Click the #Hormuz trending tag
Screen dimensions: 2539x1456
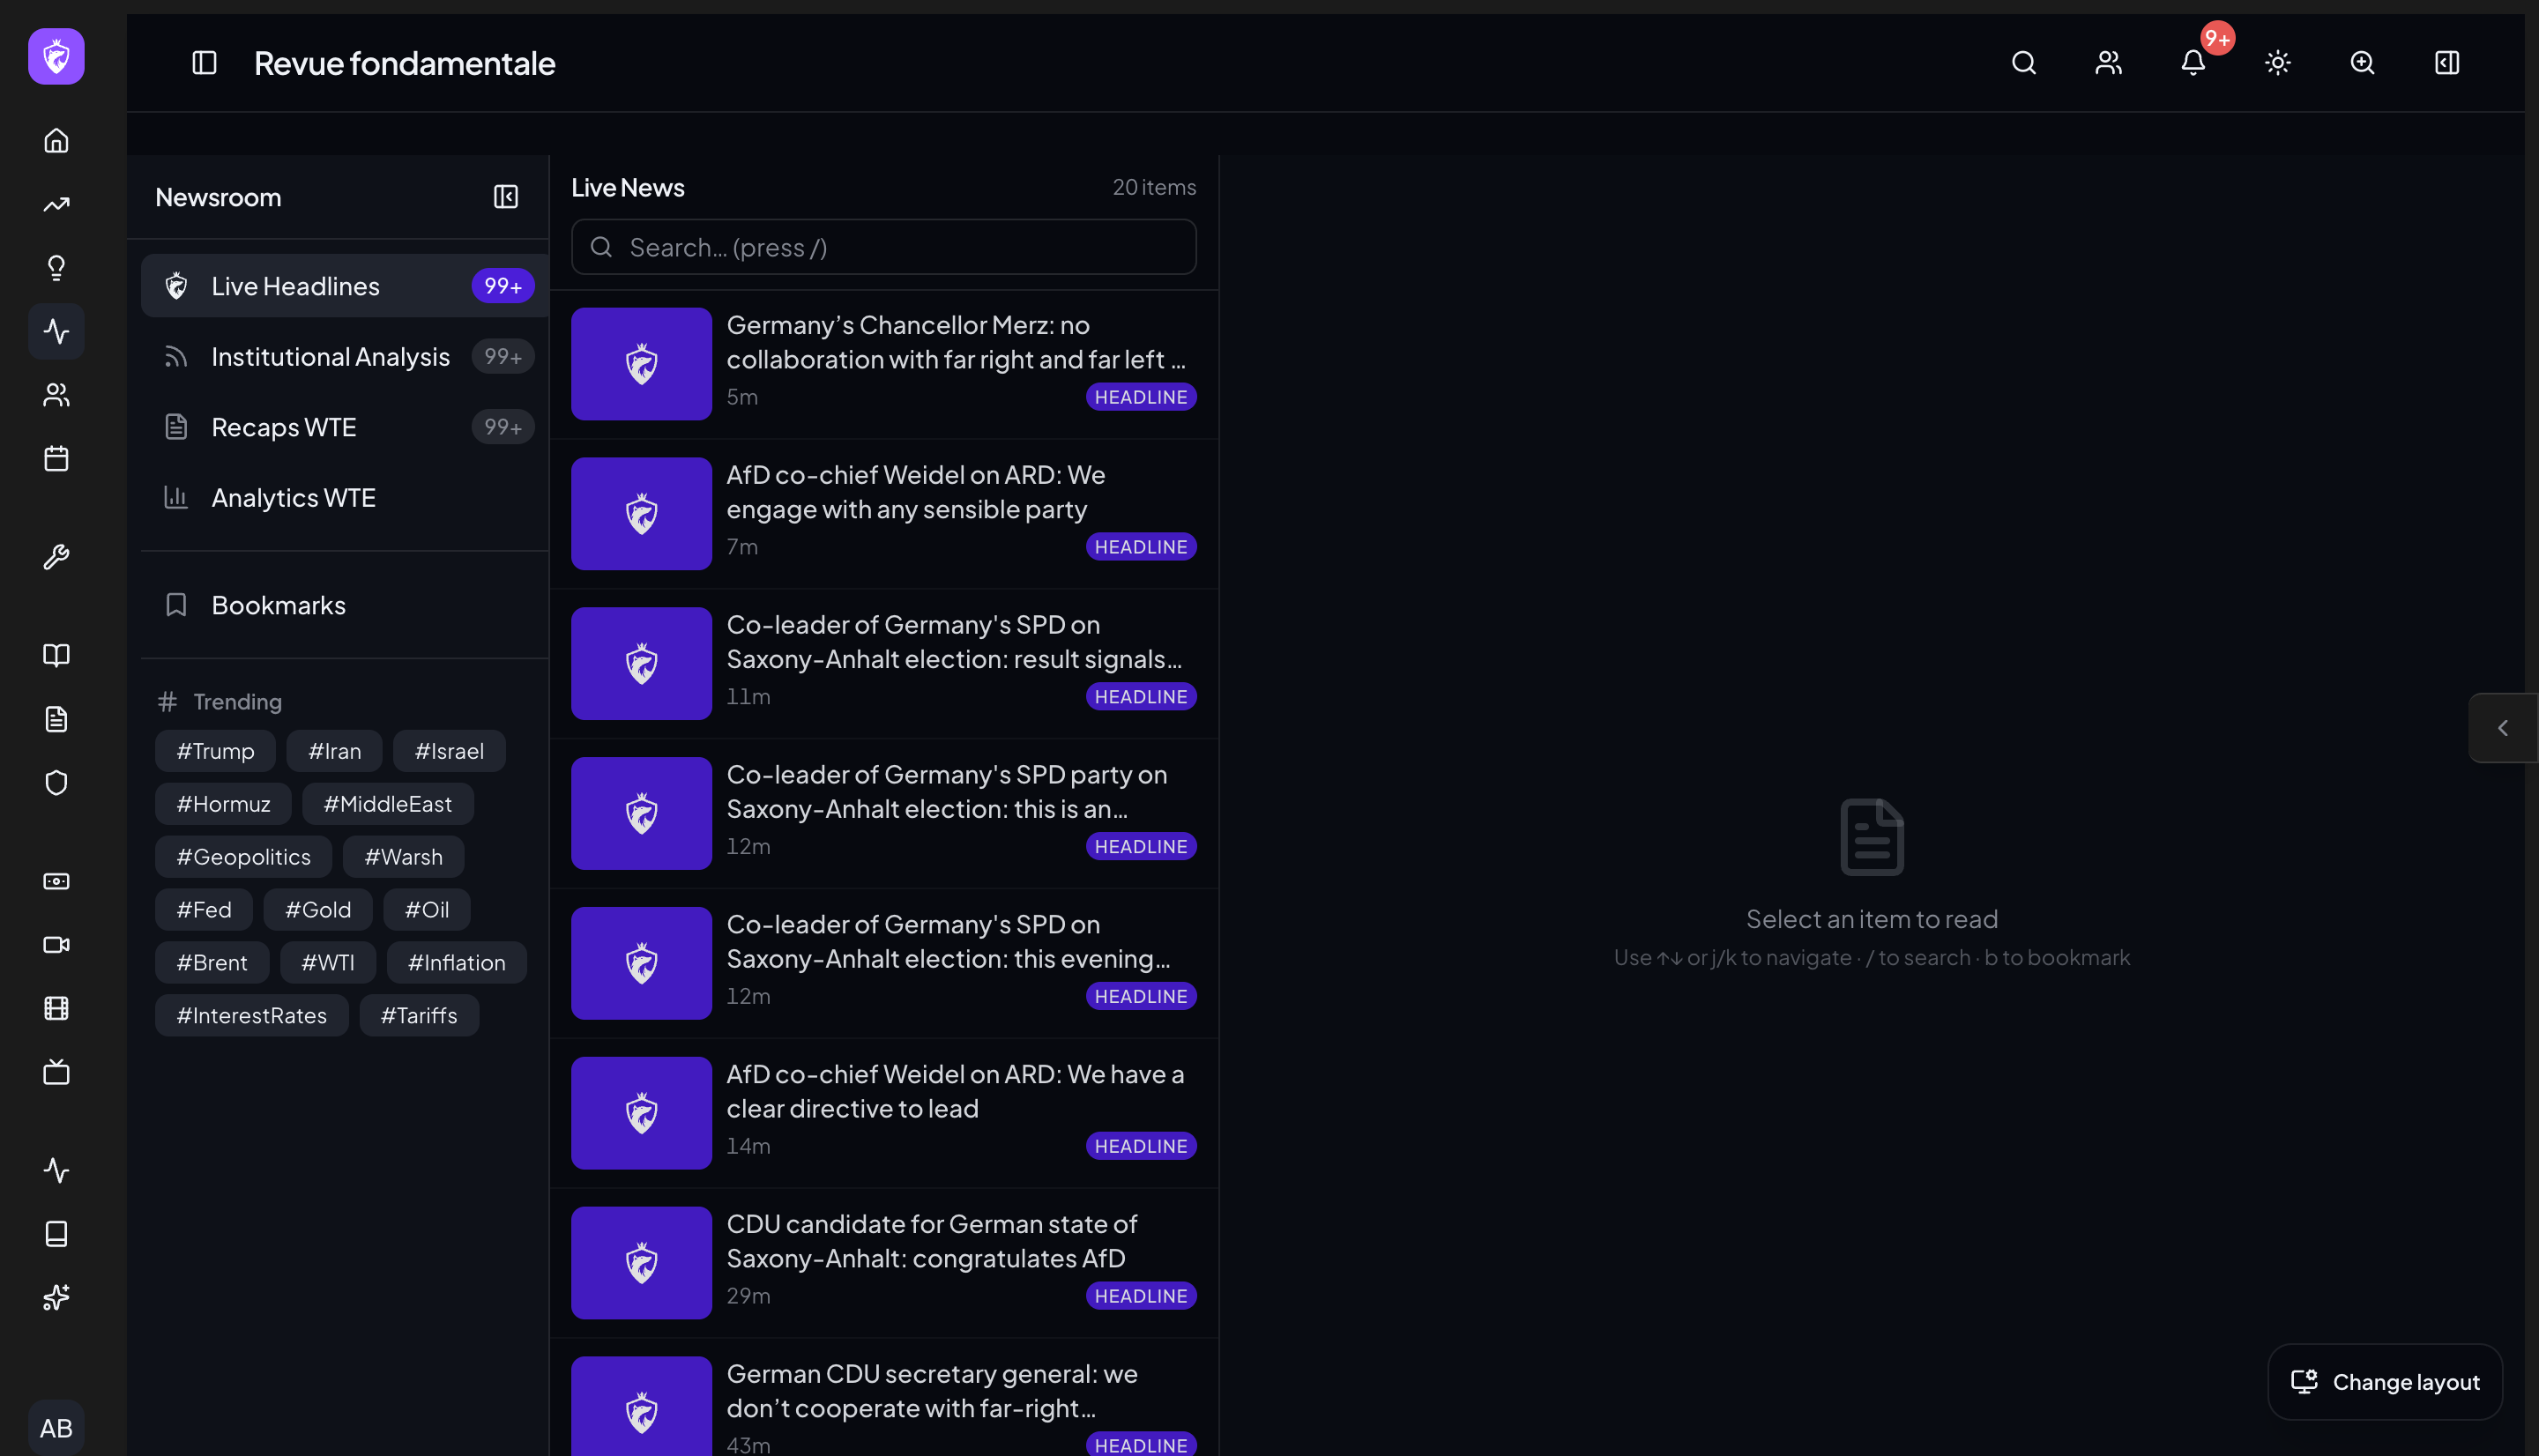(223, 804)
